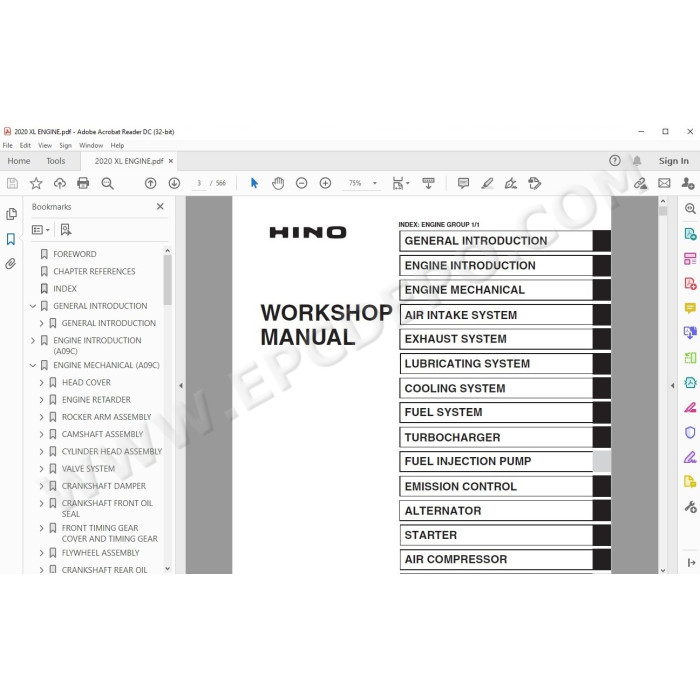Toggle read mode scrolling icon
Viewport: 700px width, 700px height.
coord(428,183)
